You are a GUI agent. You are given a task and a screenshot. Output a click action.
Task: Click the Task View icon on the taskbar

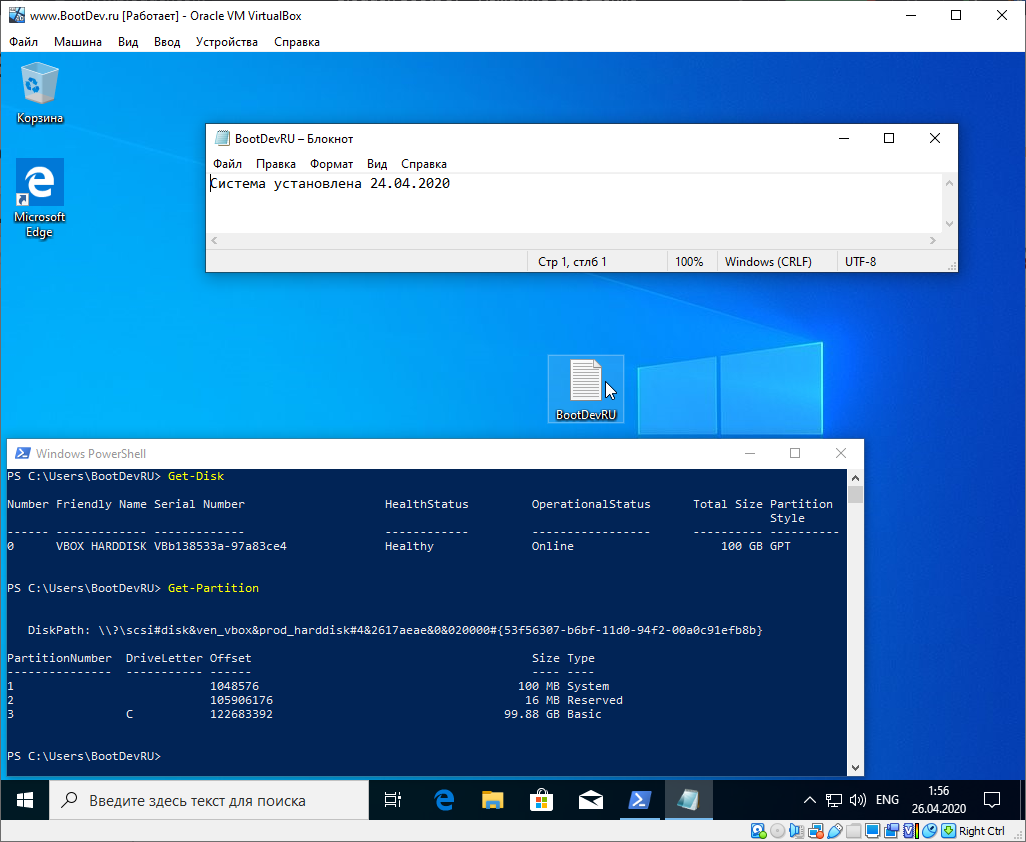click(391, 800)
